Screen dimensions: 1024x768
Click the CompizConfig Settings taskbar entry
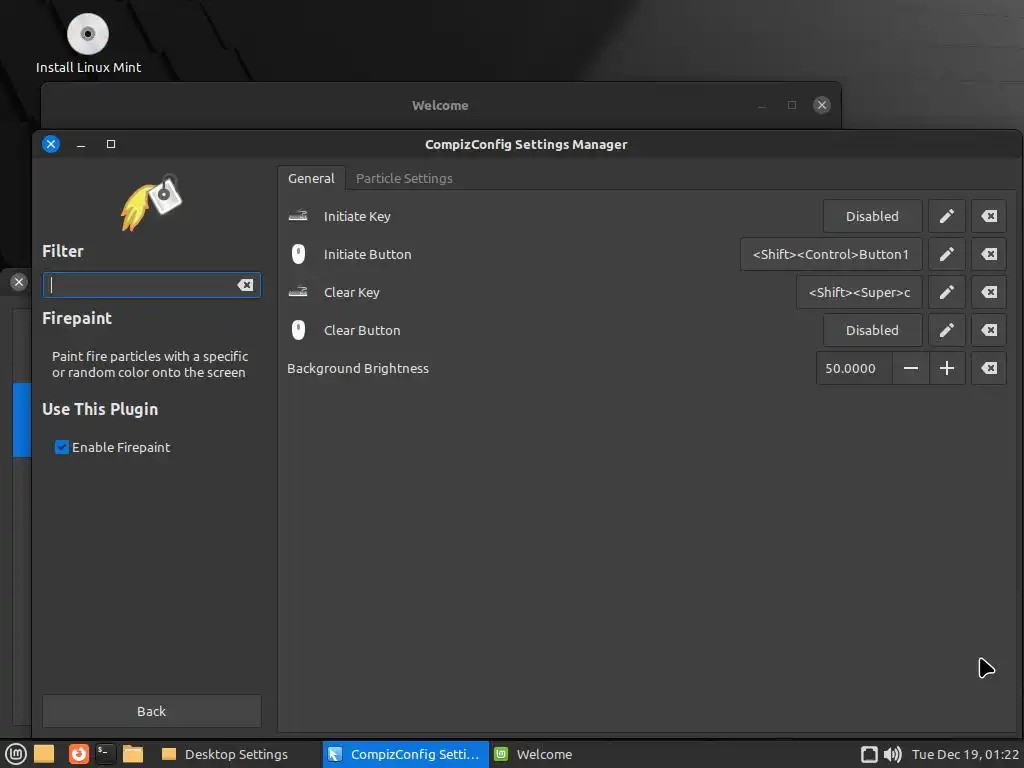click(406, 754)
